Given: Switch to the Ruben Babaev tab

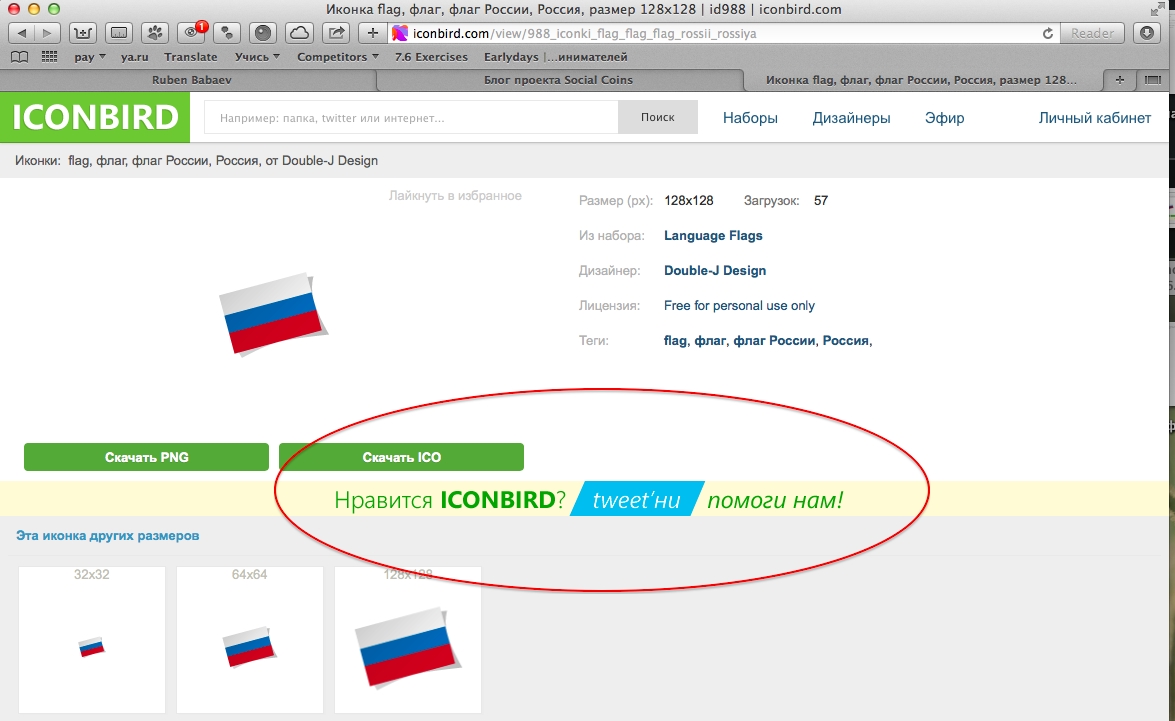Looking at the screenshot, I should point(191,80).
